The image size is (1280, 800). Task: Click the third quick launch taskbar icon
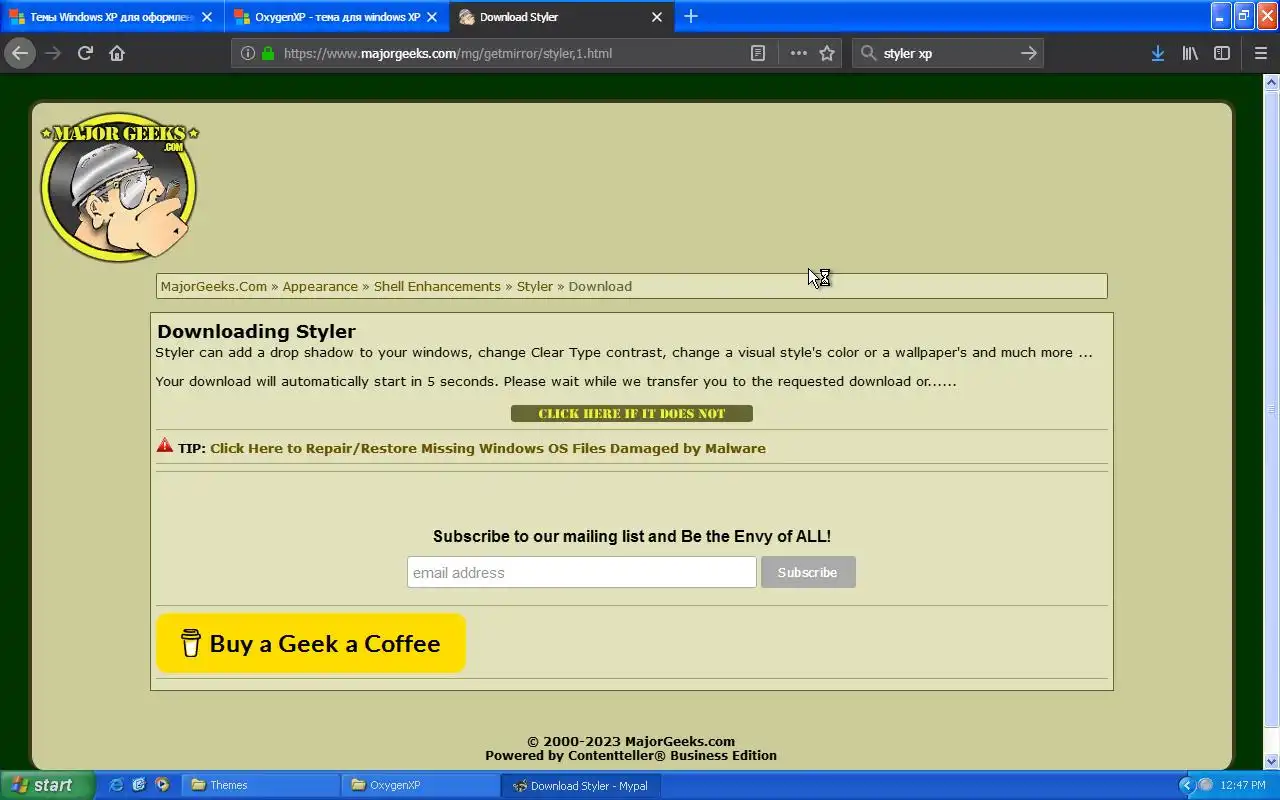click(x=162, y=785)
